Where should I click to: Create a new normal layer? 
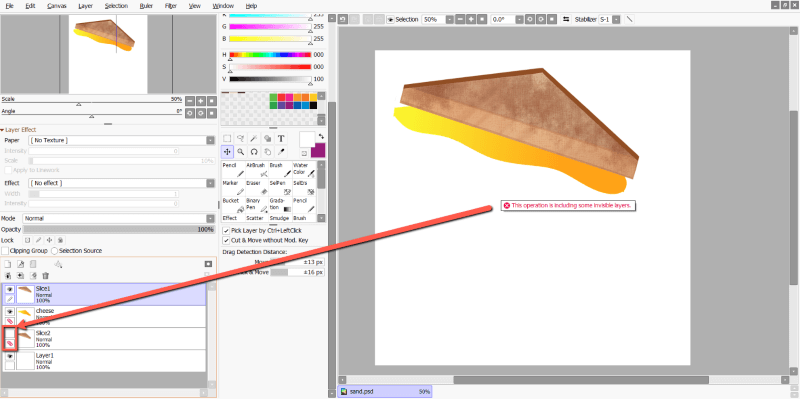coord(8,264)
